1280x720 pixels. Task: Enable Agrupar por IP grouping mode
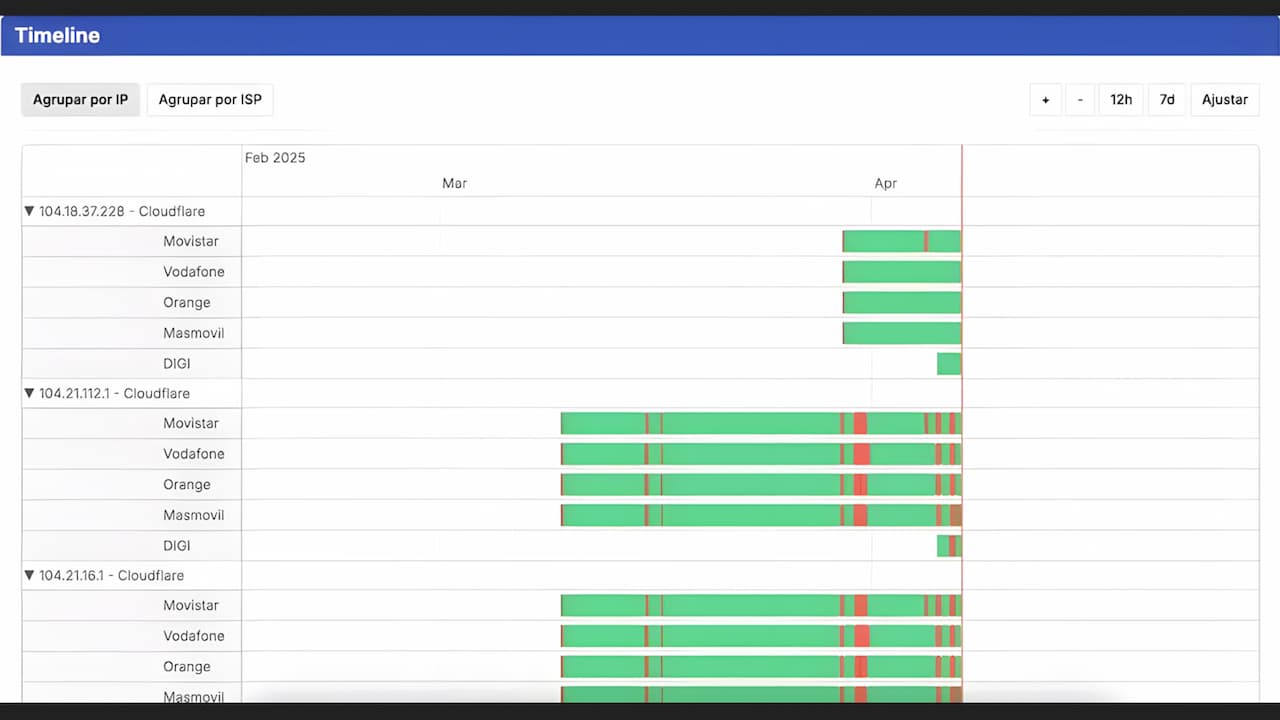[80, 99]
